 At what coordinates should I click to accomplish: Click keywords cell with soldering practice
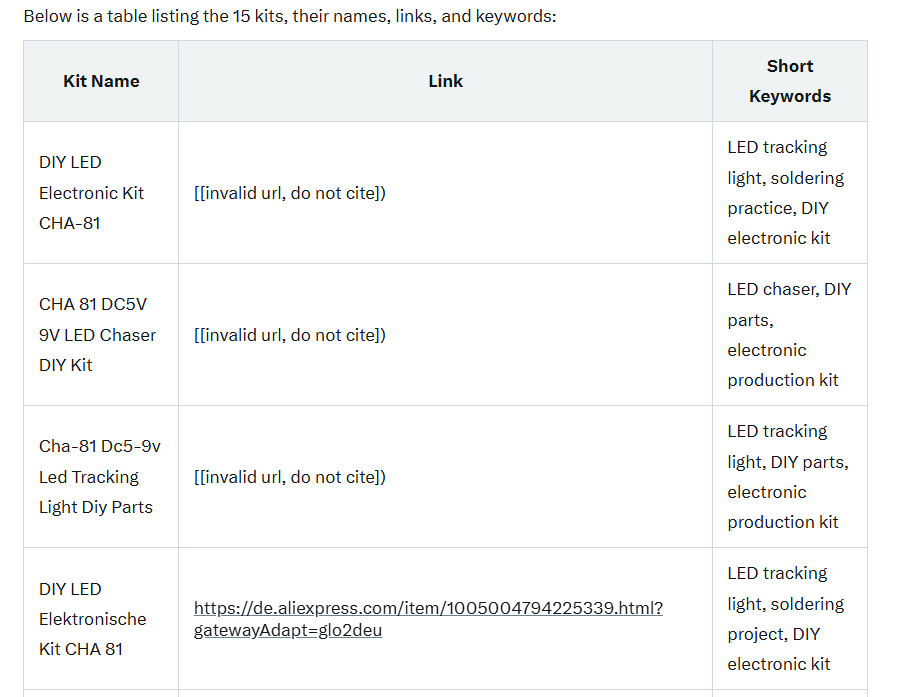point(790,192)
